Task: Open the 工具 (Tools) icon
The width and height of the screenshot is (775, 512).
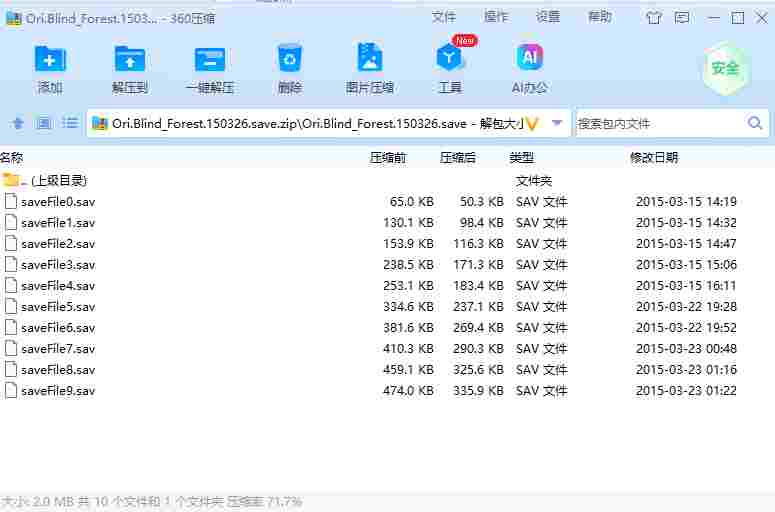Action: (x=449, y=58)
